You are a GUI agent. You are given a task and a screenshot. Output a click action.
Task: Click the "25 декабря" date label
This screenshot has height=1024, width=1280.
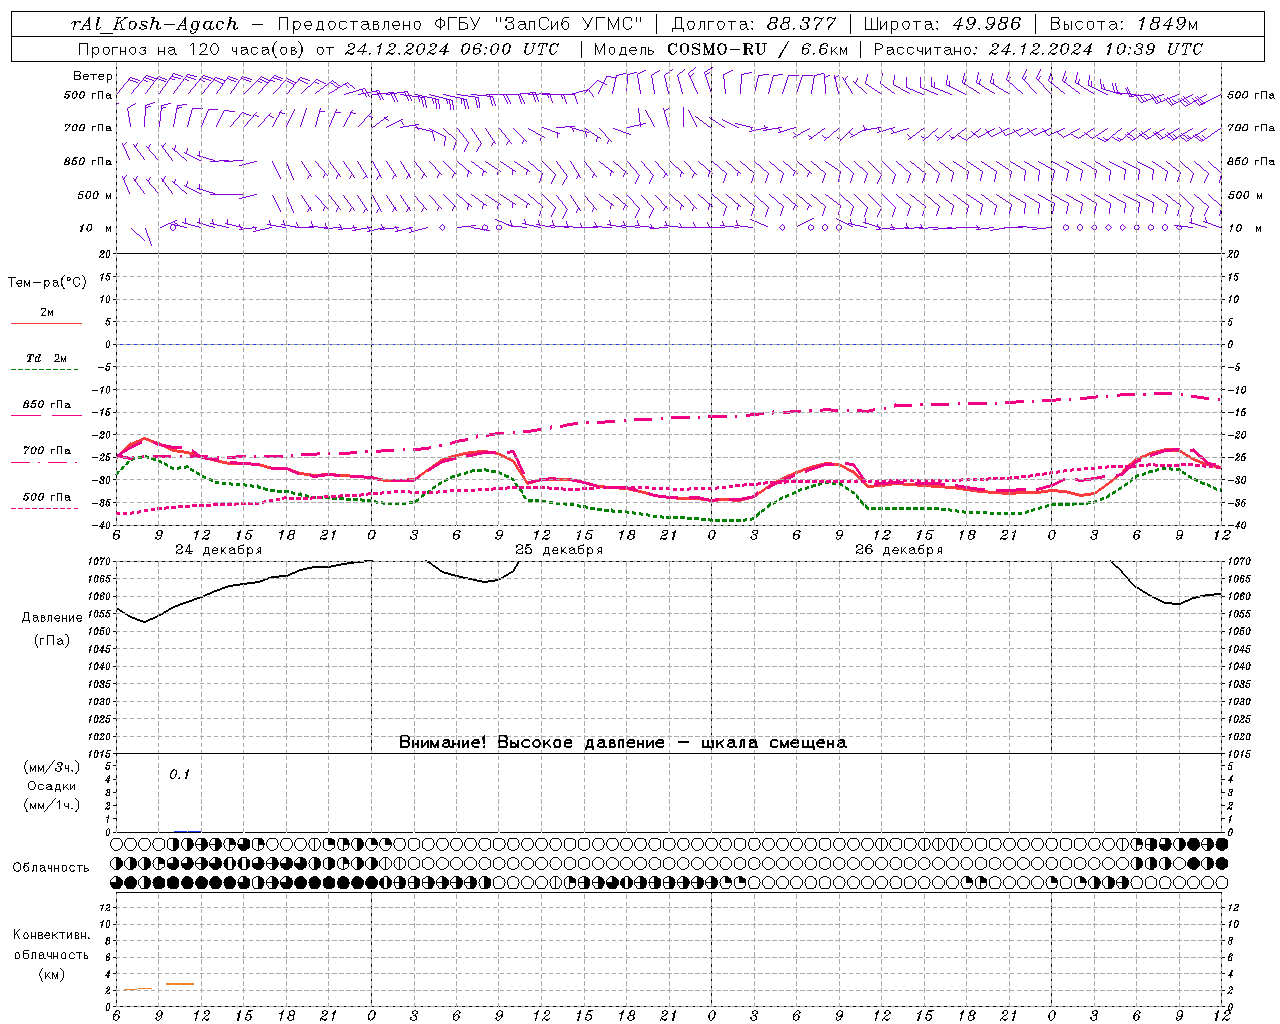coord(559,550)
